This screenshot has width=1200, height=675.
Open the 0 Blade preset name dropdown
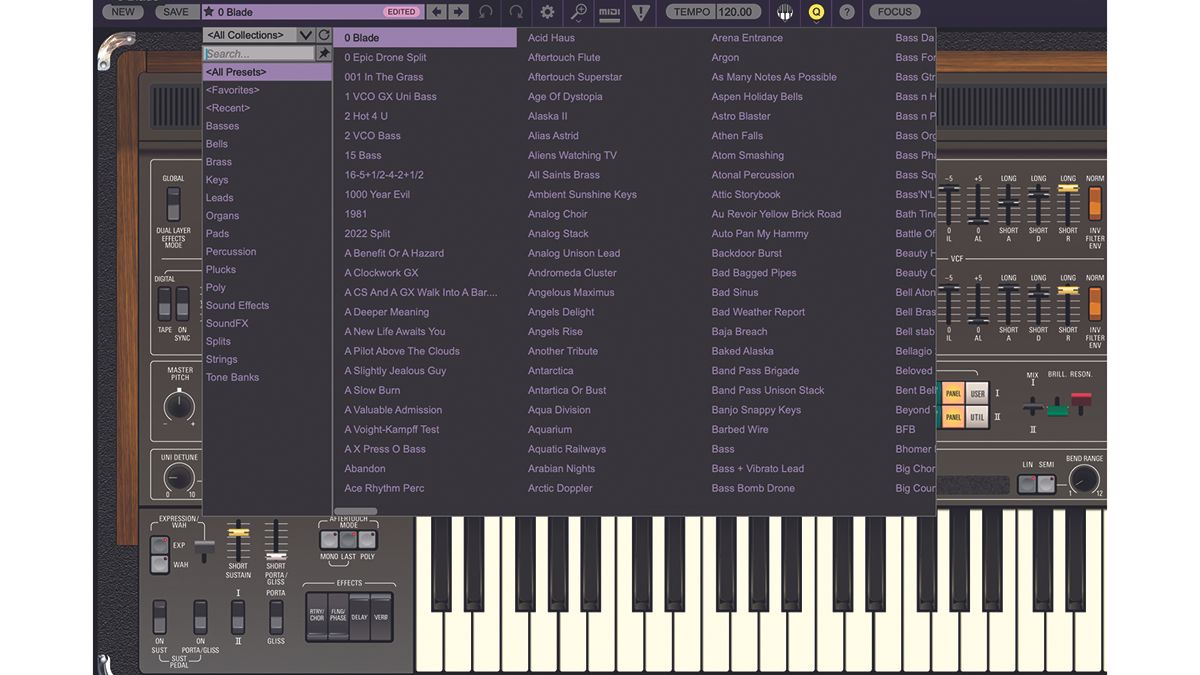[x=311, y=12]
